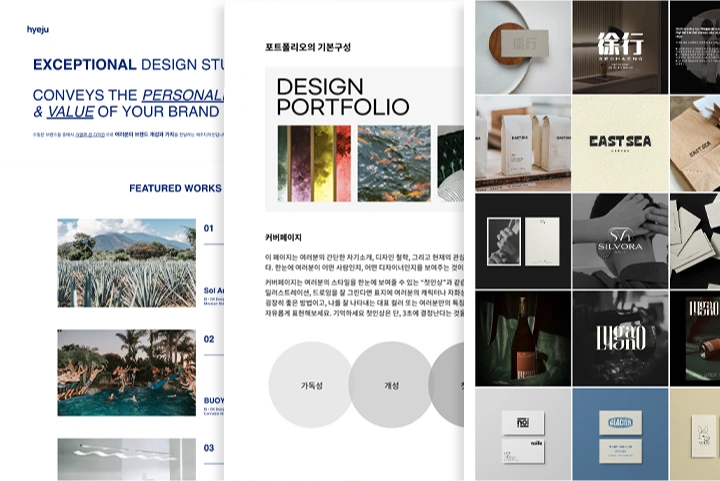Open the blue GLACIEN cards tile
720x481 pixels.
(x=620, y=434)
